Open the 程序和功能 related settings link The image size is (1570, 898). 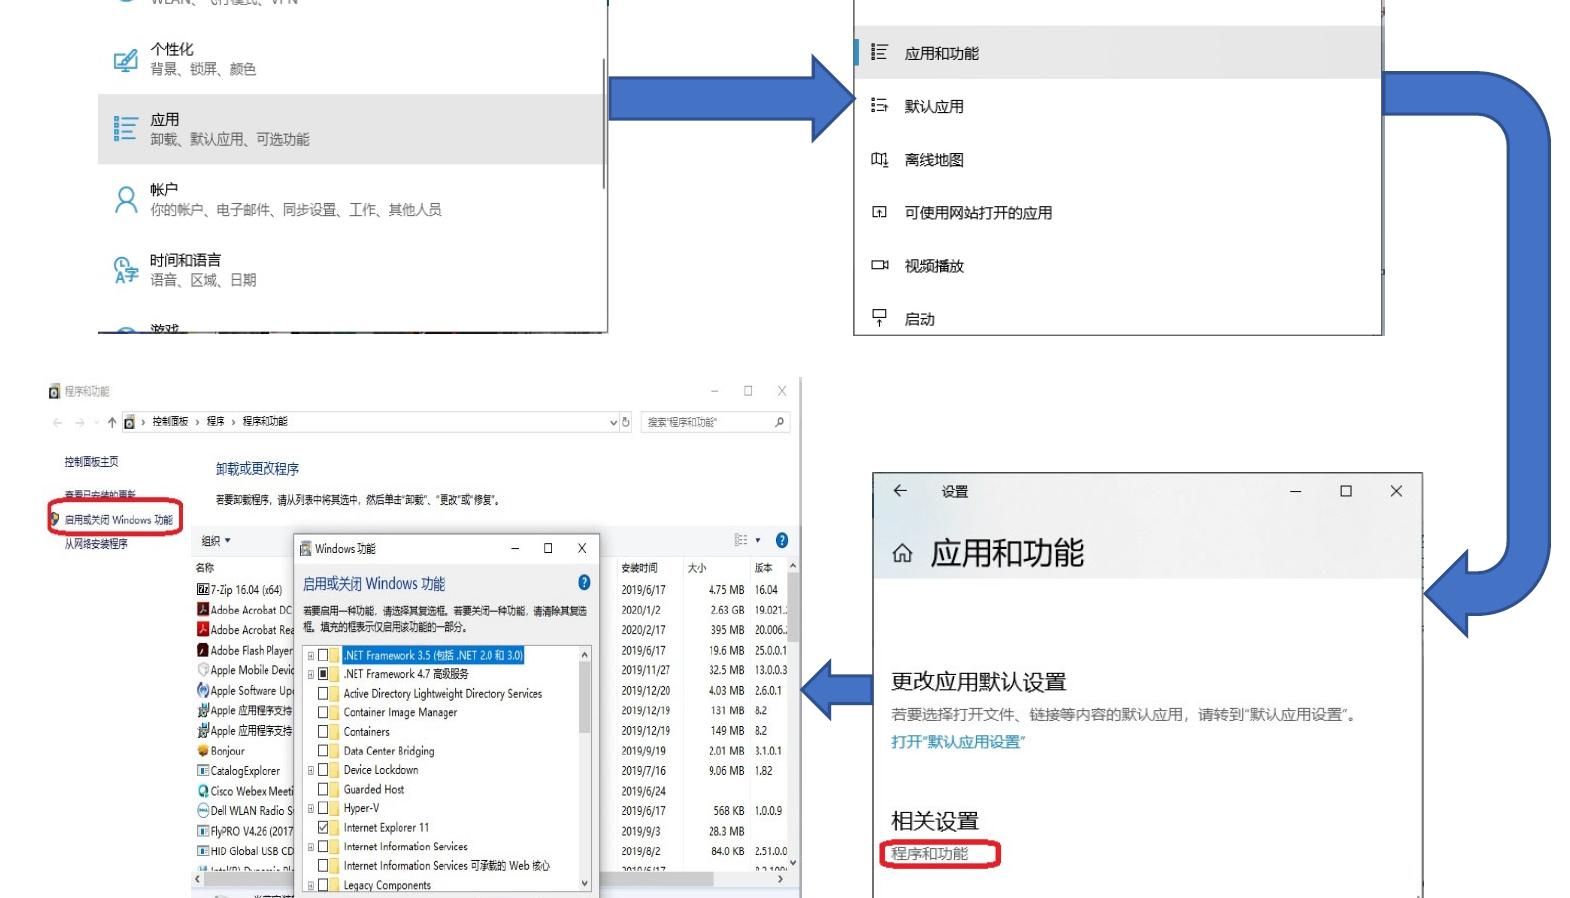coord(930,854)
